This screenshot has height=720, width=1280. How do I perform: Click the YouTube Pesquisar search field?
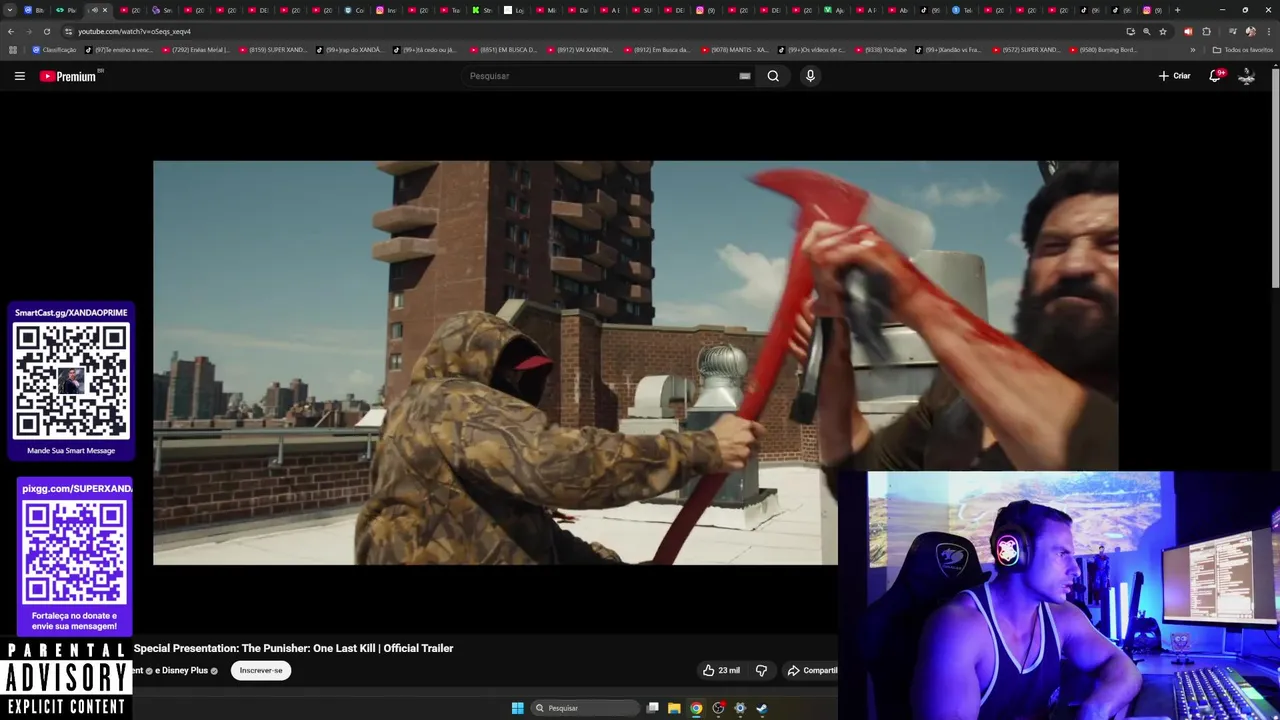600,76
